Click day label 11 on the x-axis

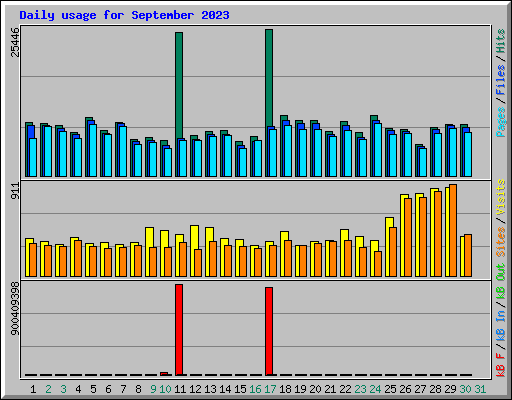coord(180,389)
